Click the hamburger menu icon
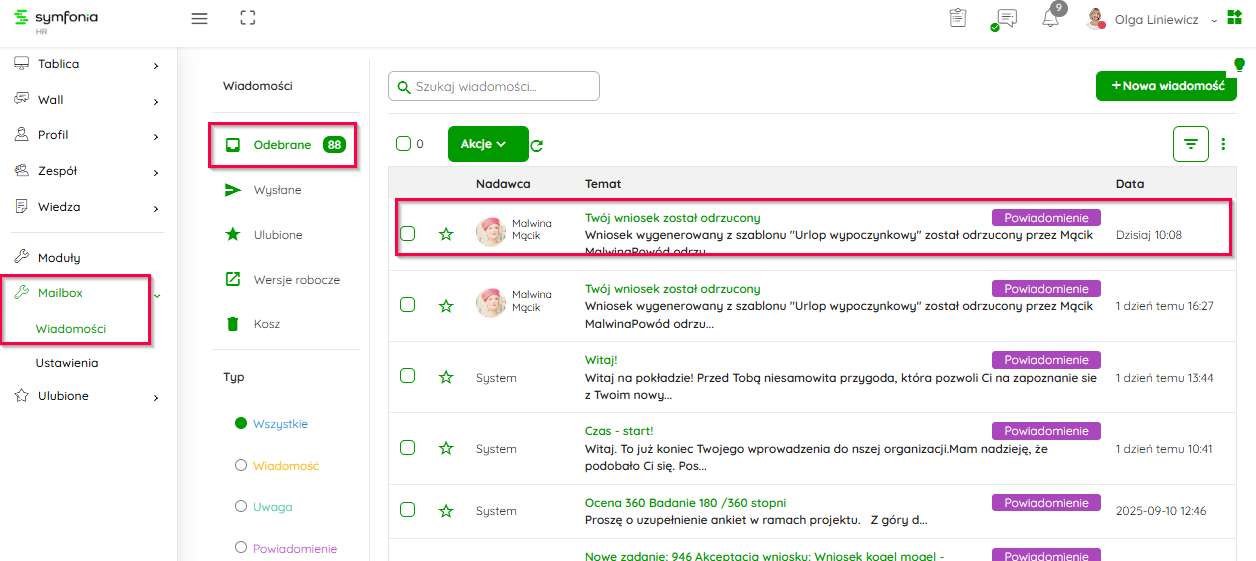1256x561 pixels. pos(199,18)
